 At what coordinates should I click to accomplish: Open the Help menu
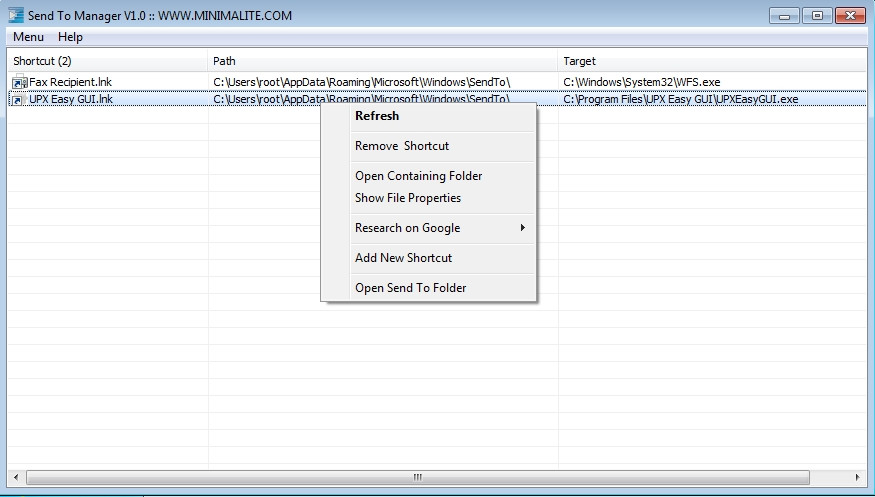click(x=70, y=37)
